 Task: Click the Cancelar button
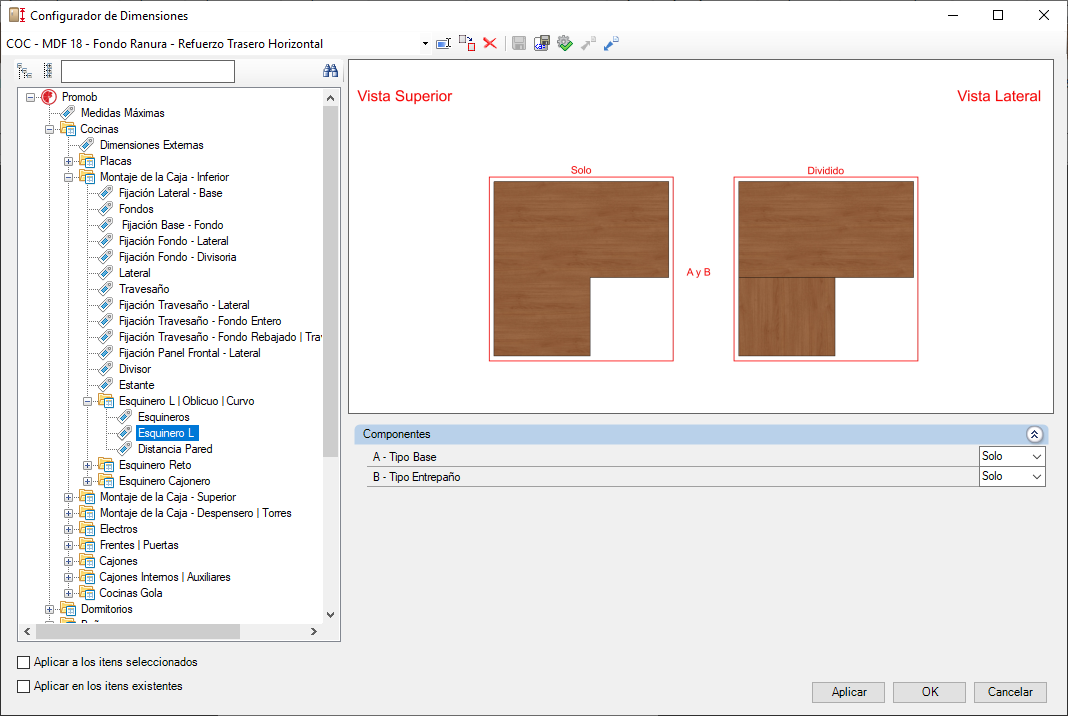pyautogui.click(x=1010, y=692)
